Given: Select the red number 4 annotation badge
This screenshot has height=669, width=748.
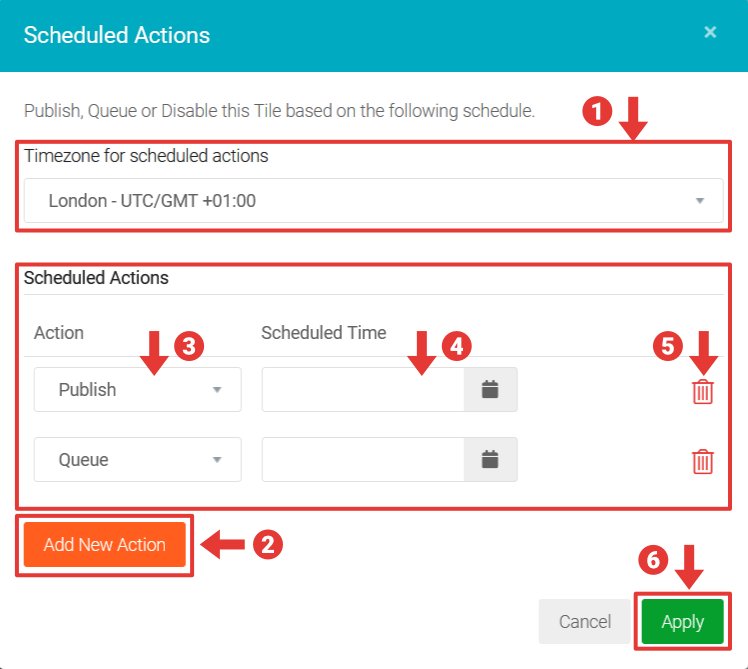Looking at the screenshot, I should (456, 346).
